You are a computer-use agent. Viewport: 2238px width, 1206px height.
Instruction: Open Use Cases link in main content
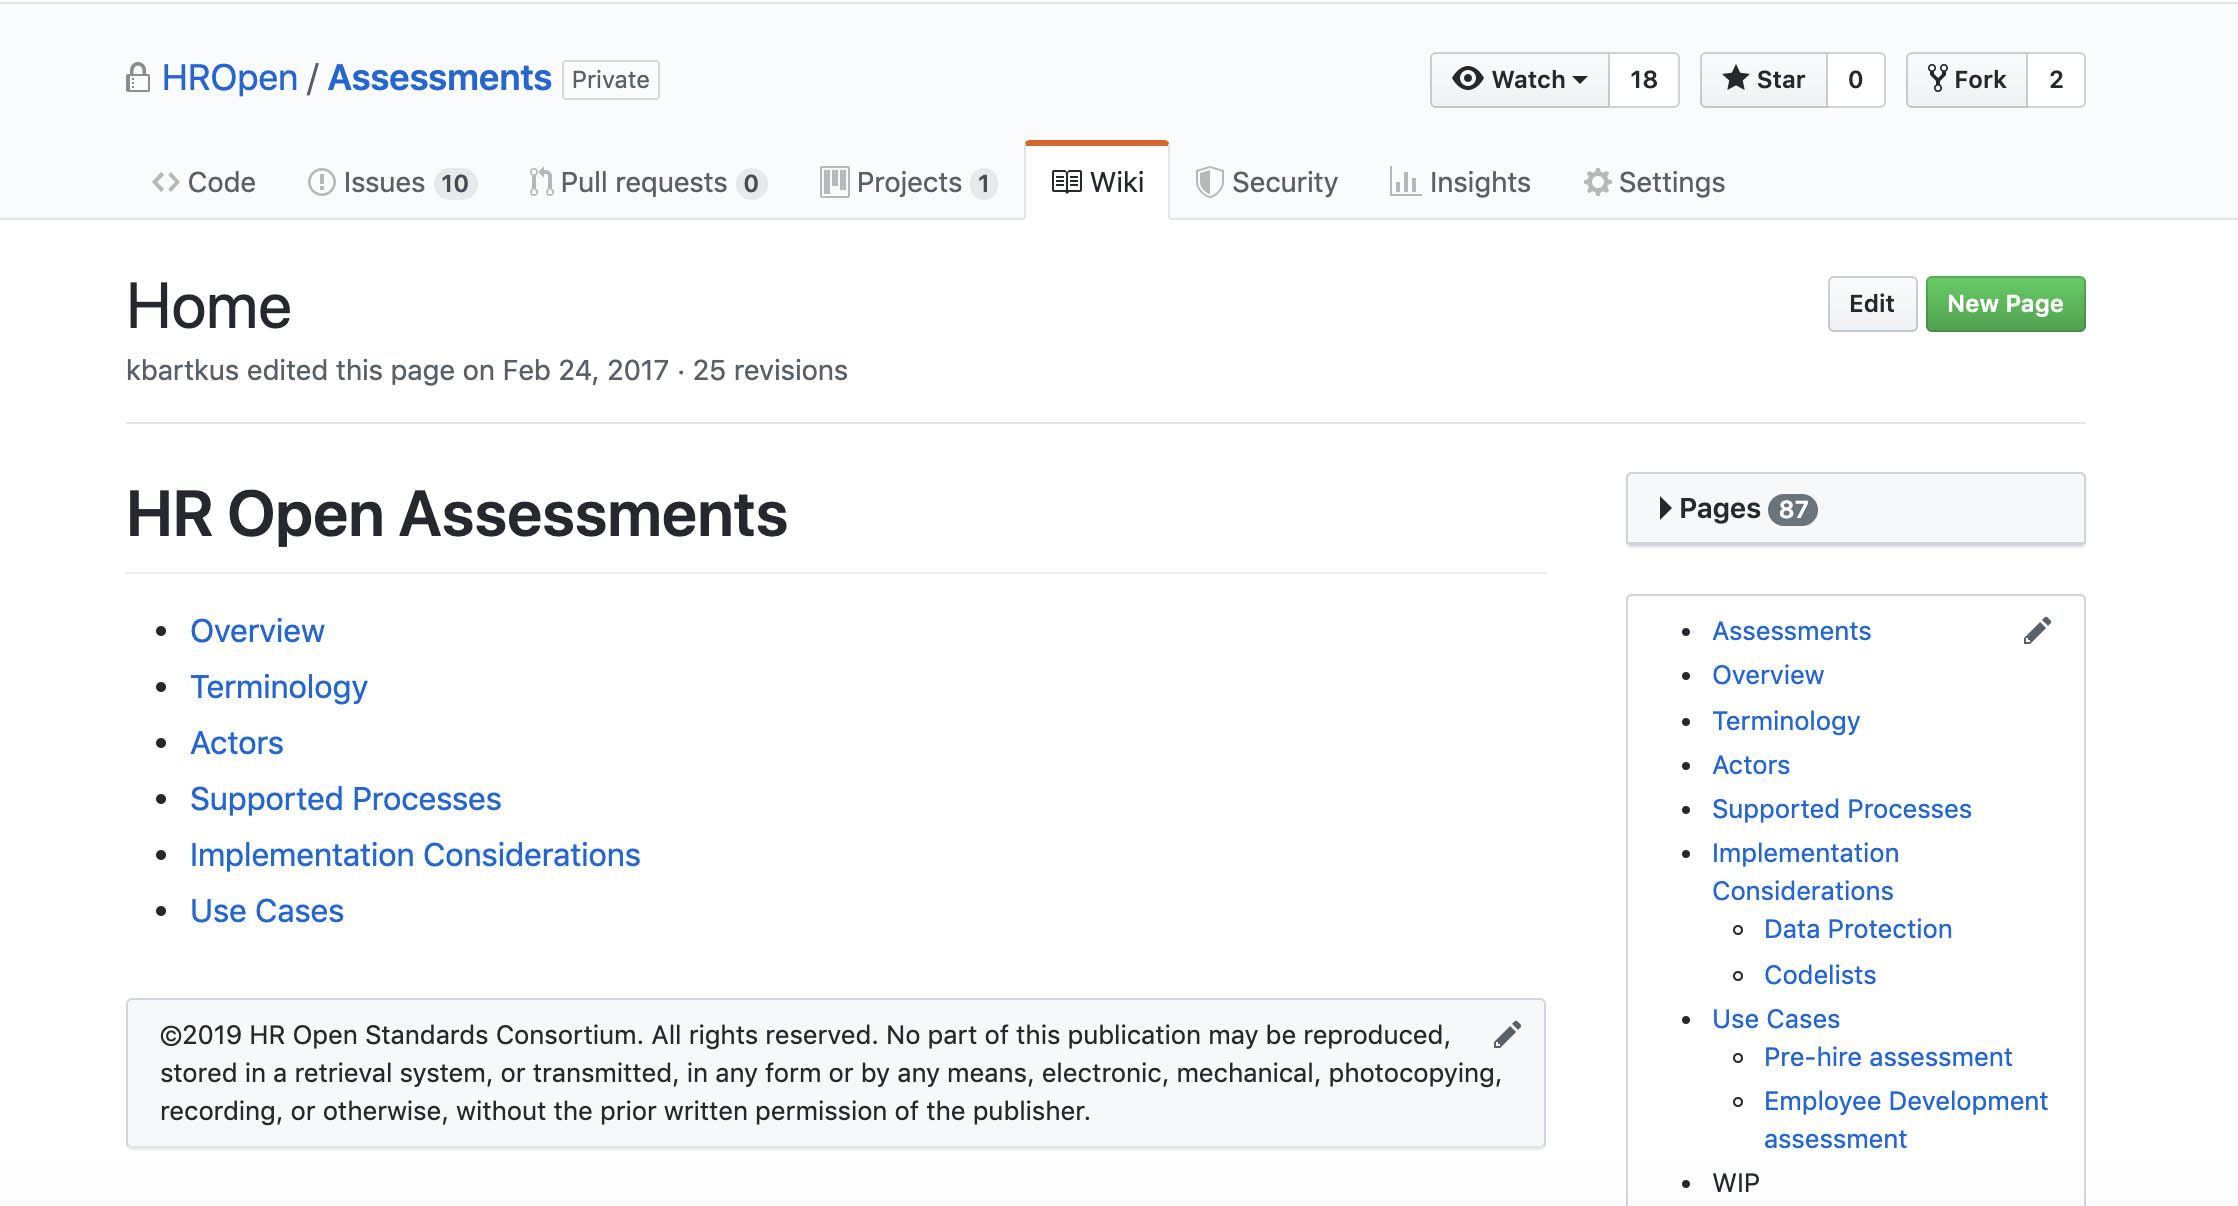point(267,911)
